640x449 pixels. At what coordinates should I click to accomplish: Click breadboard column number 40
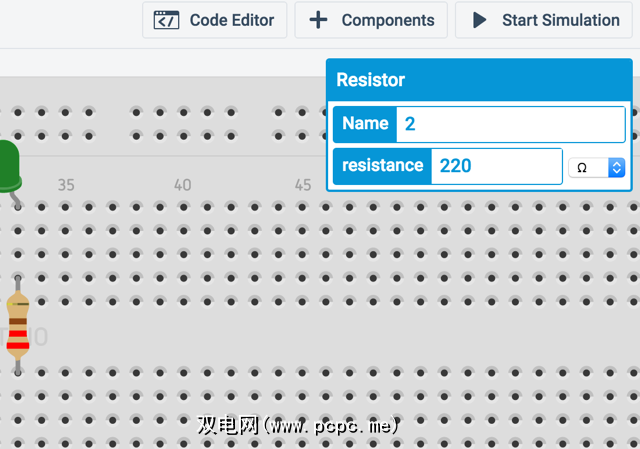coord(182,185)
